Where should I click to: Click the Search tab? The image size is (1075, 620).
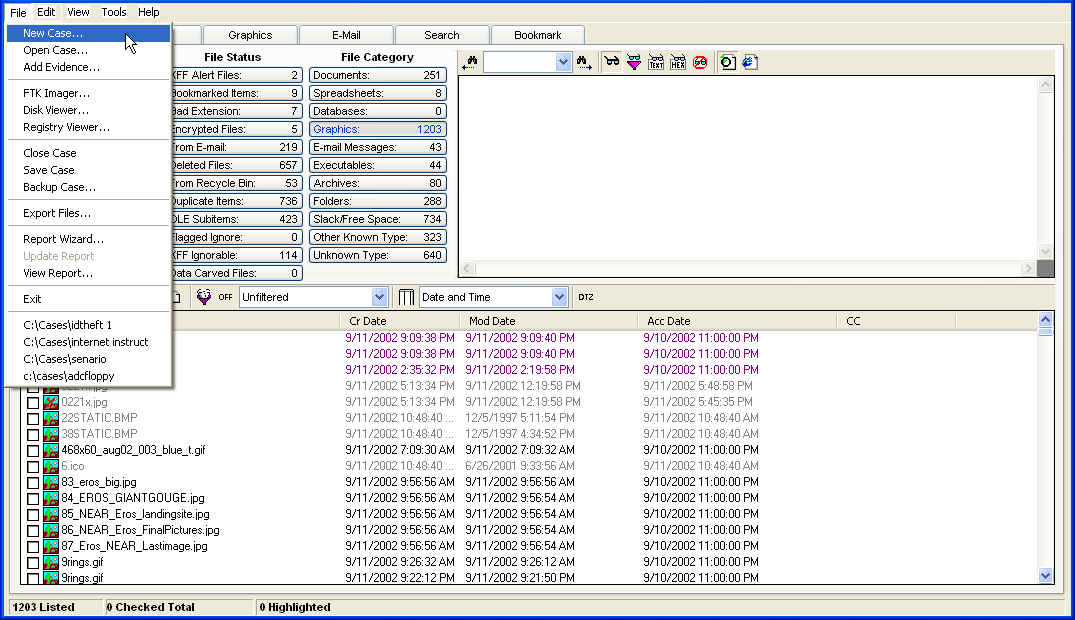tap(442, 35)
